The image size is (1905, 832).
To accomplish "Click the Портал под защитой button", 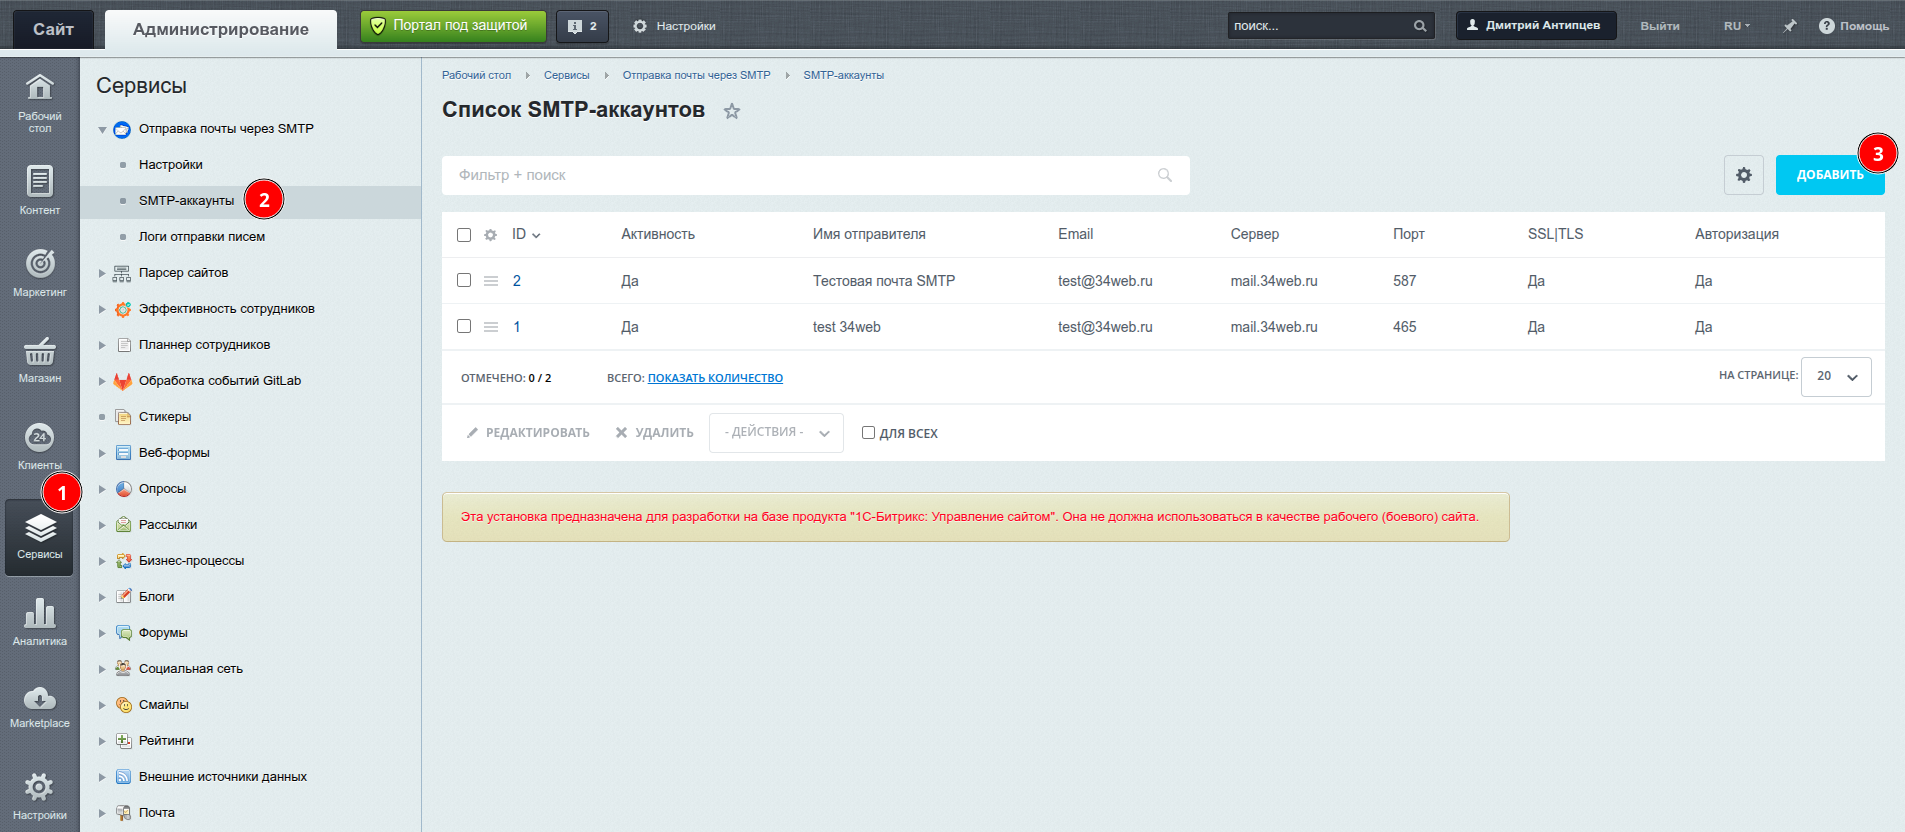I will click(x=453, y=26).
